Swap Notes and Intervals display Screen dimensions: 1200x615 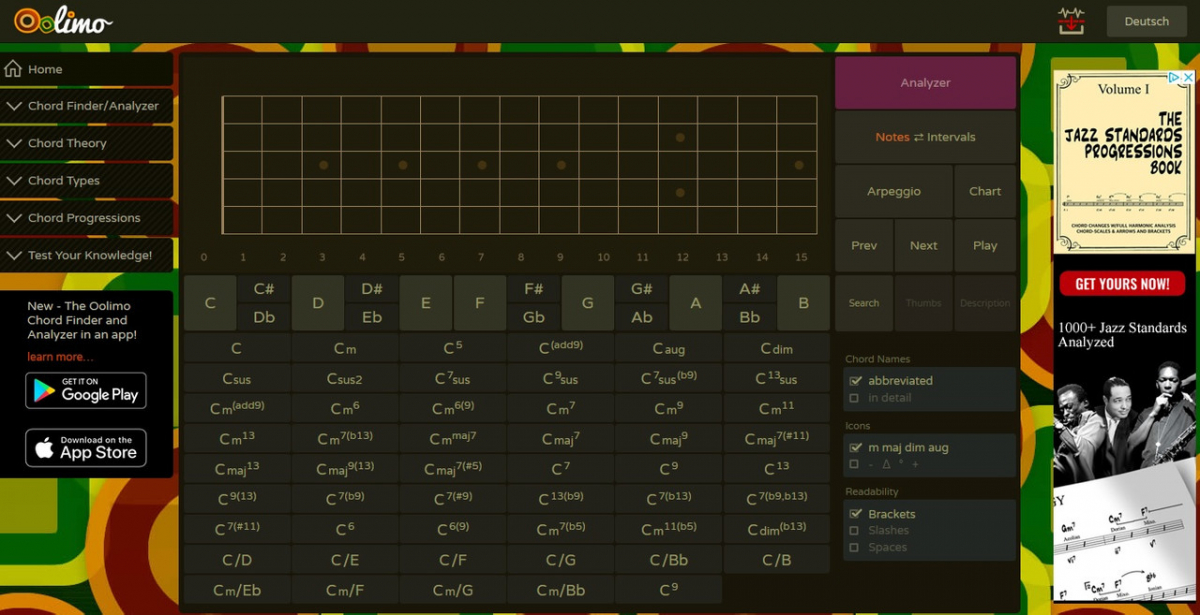coord(925,137)
